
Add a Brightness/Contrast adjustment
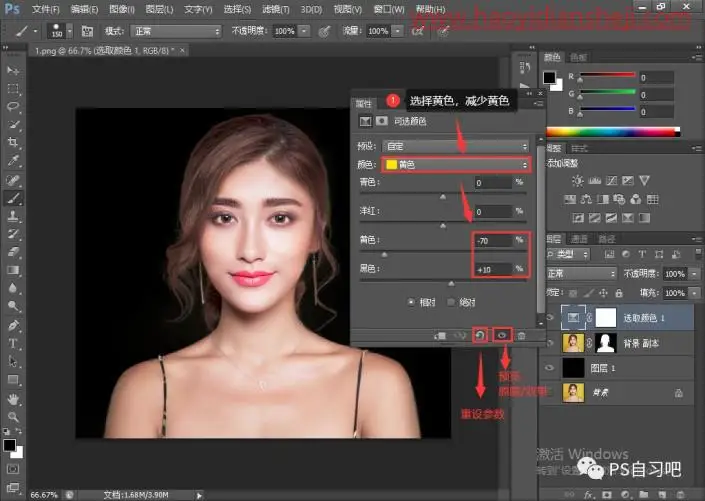coord(577,181)
